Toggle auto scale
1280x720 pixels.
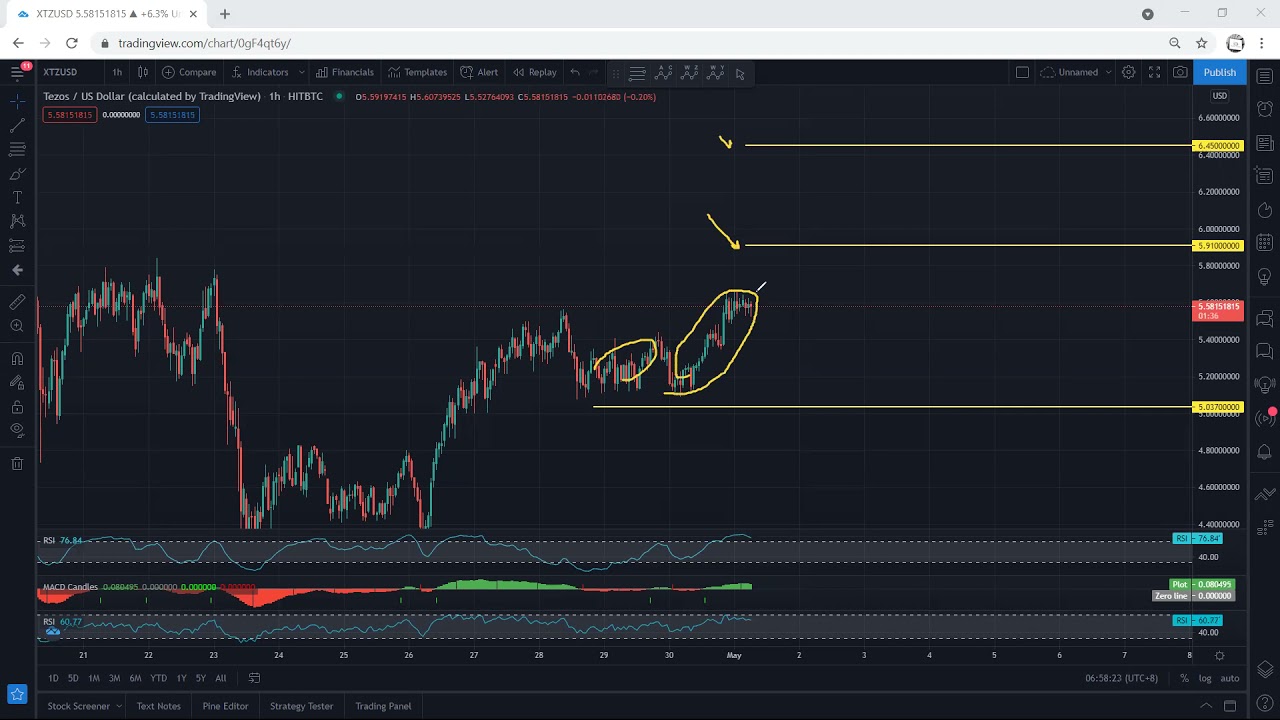(x=1230, y=678)
